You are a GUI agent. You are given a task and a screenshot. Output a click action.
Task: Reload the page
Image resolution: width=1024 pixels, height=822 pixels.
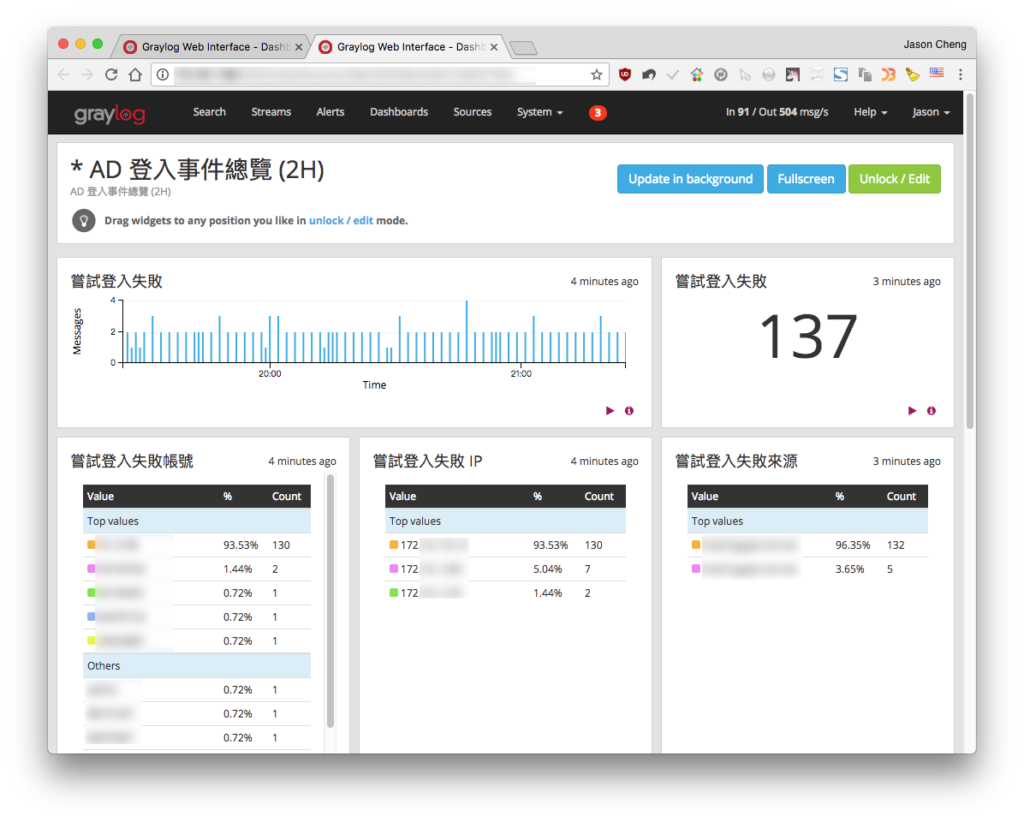pos(111,75)
